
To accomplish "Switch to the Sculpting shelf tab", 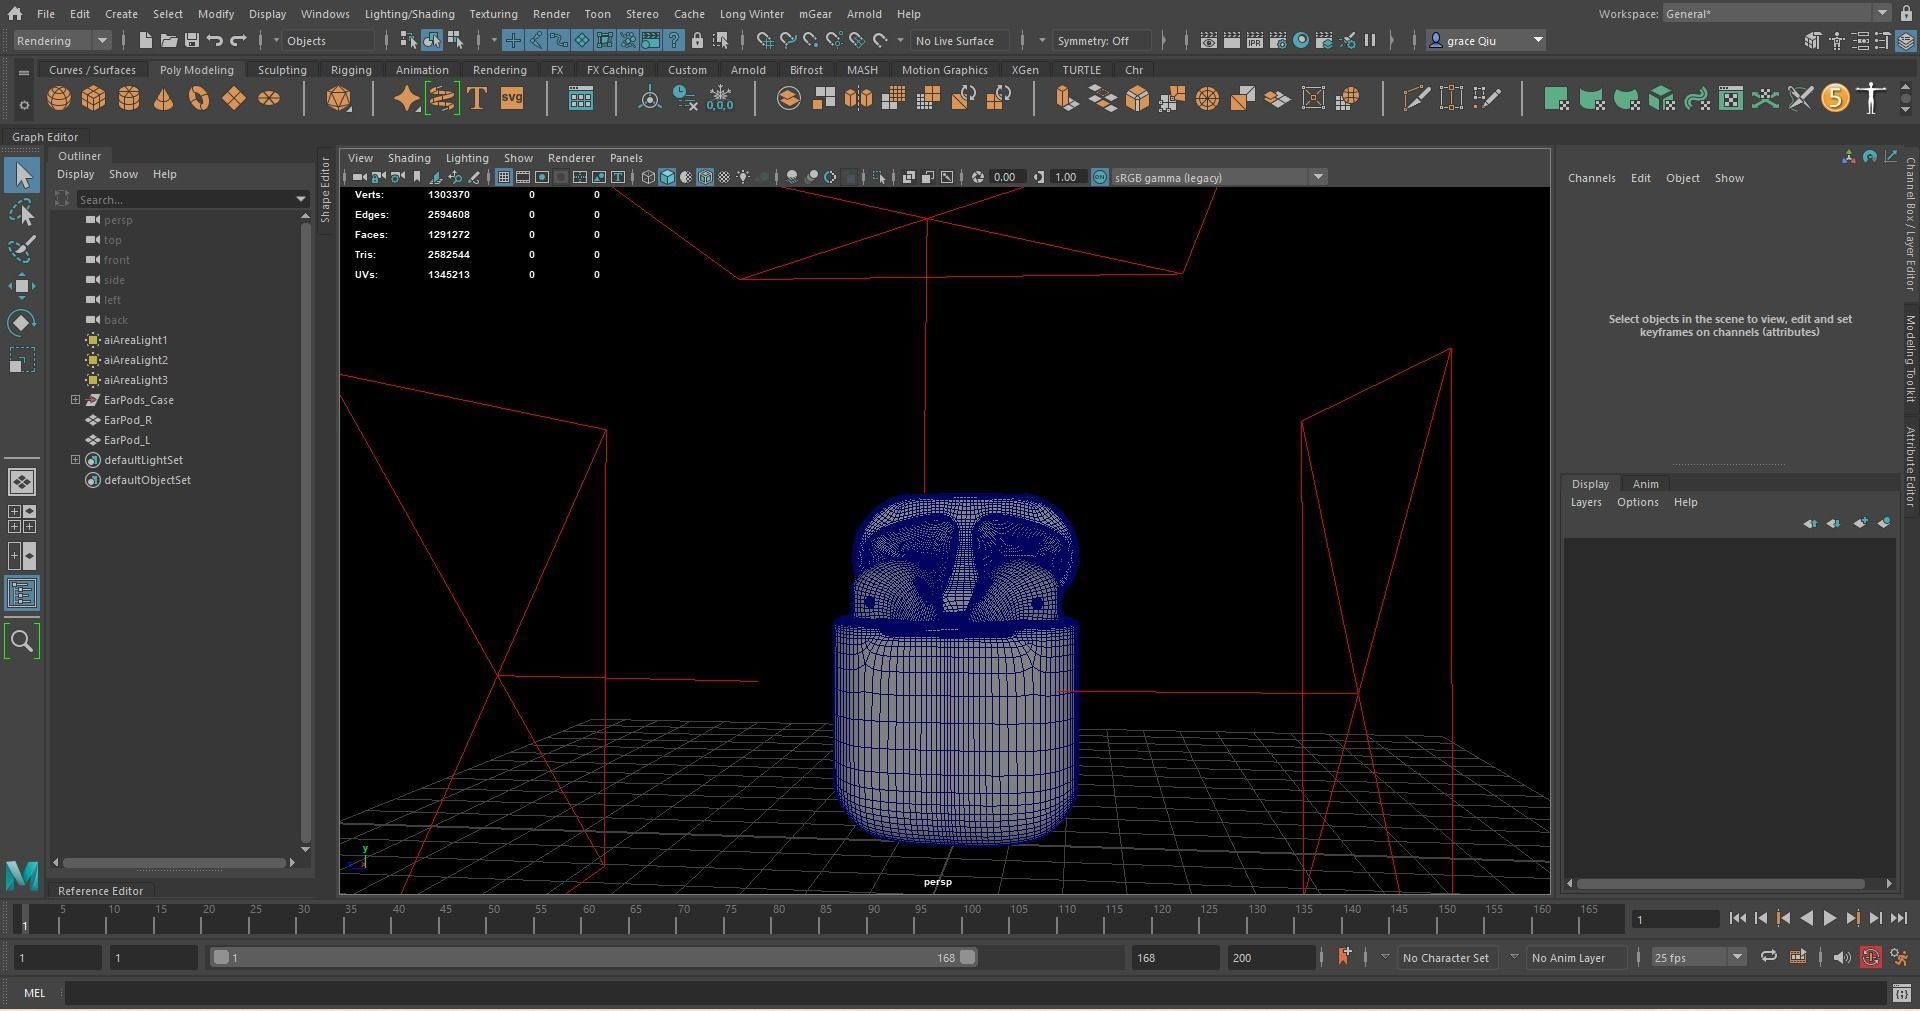I will pyautogui.click(x=282, y=70).
